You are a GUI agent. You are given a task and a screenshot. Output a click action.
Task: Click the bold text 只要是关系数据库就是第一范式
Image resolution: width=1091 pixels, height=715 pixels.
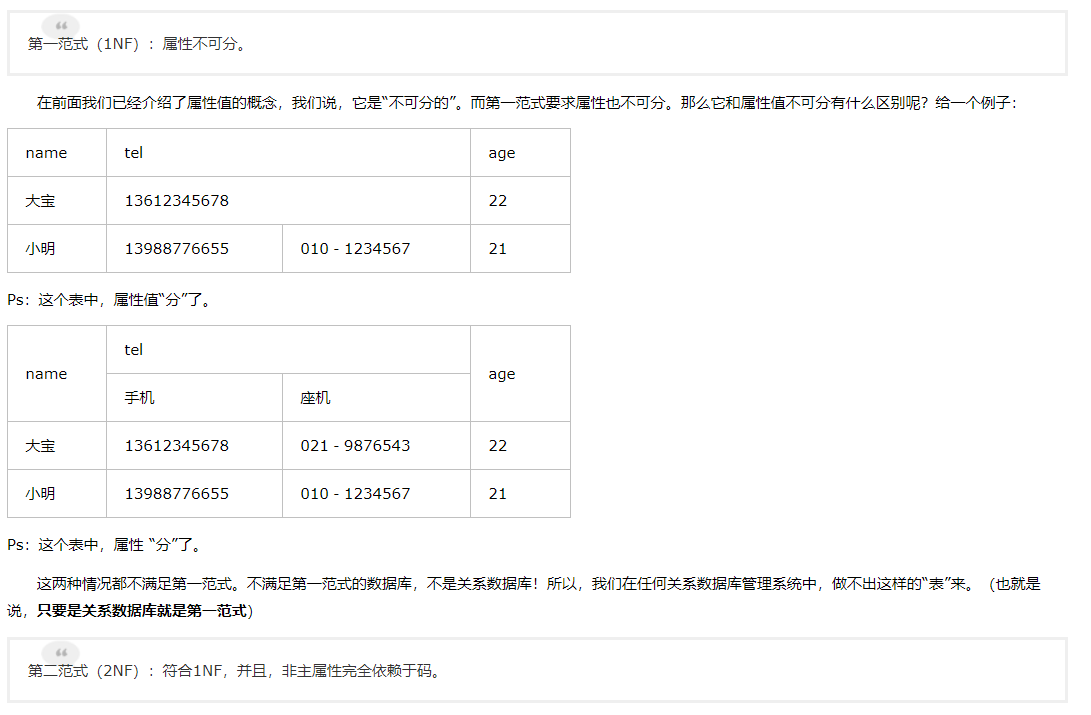coord(142,611)
